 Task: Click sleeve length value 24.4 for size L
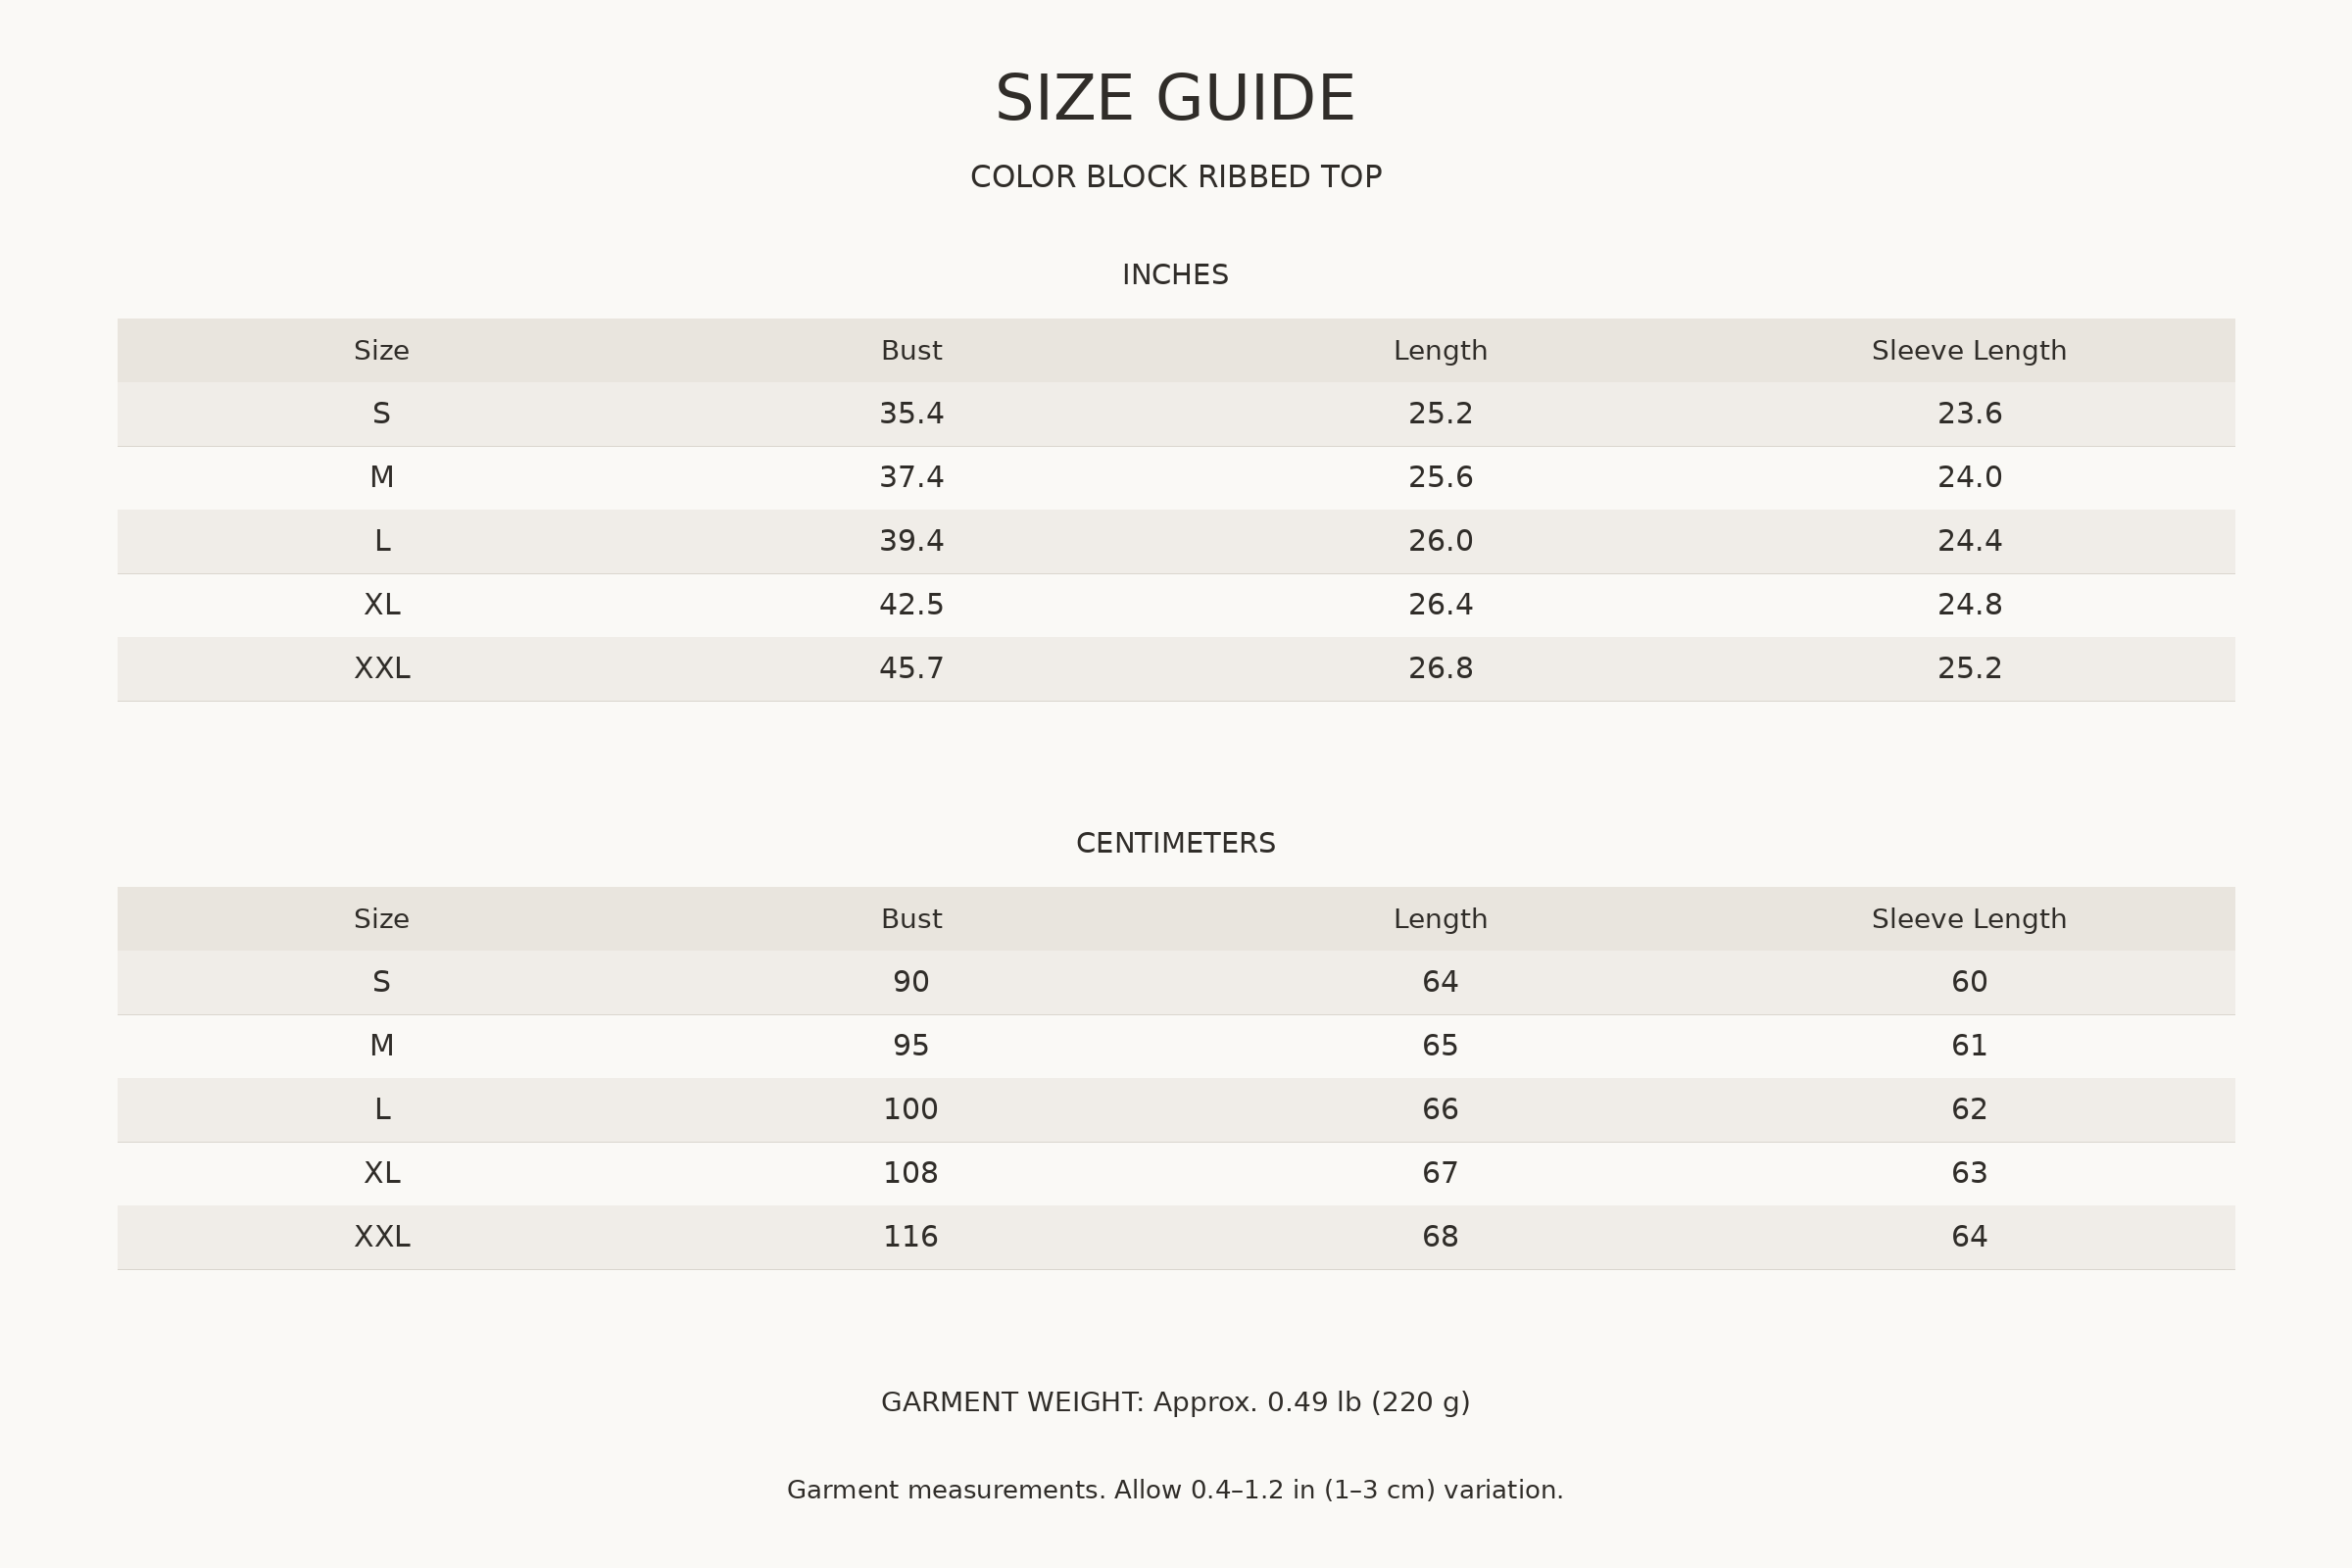pyautogui.click(x=1969, y=541)
